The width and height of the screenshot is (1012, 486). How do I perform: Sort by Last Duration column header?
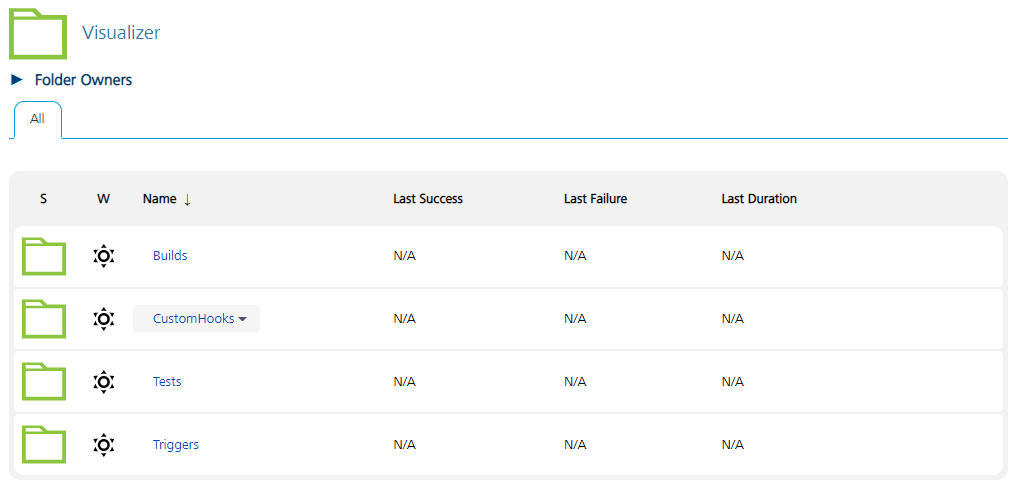759,199
